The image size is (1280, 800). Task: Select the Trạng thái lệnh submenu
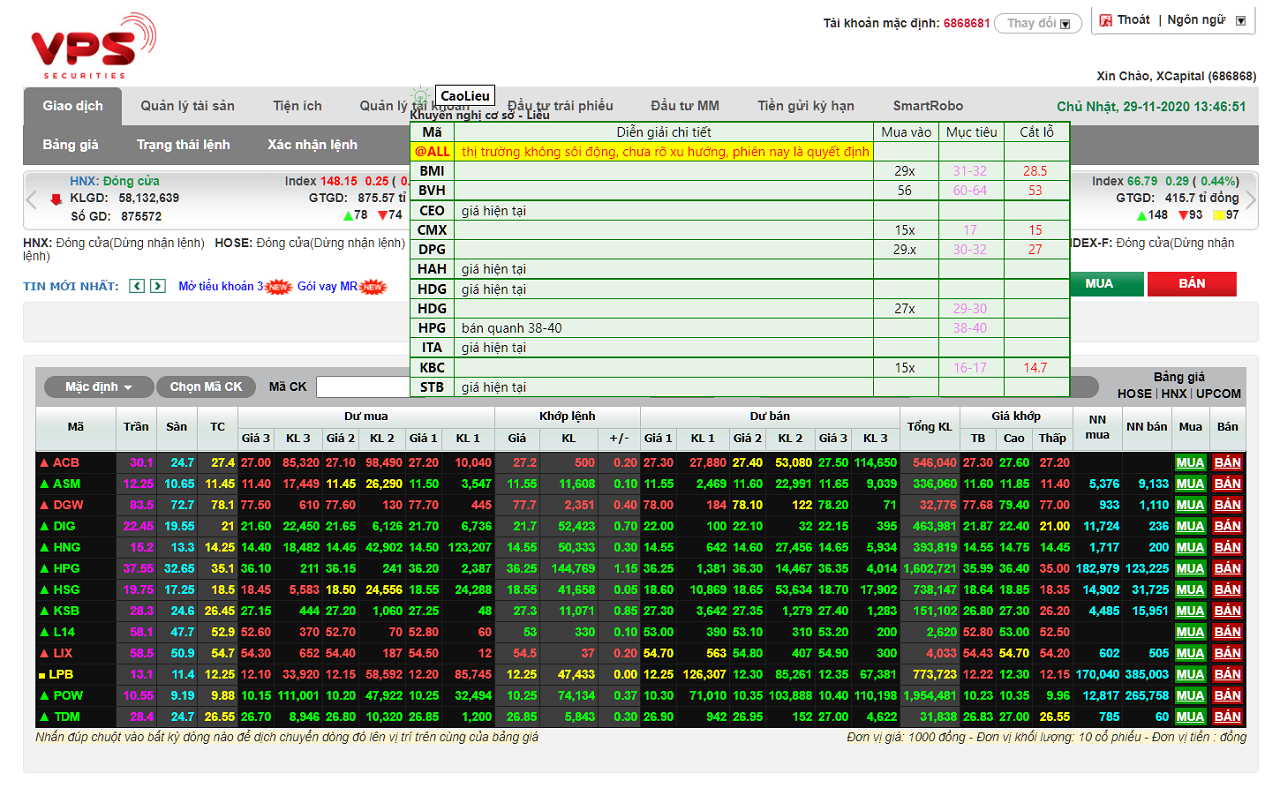coord(183,145)
